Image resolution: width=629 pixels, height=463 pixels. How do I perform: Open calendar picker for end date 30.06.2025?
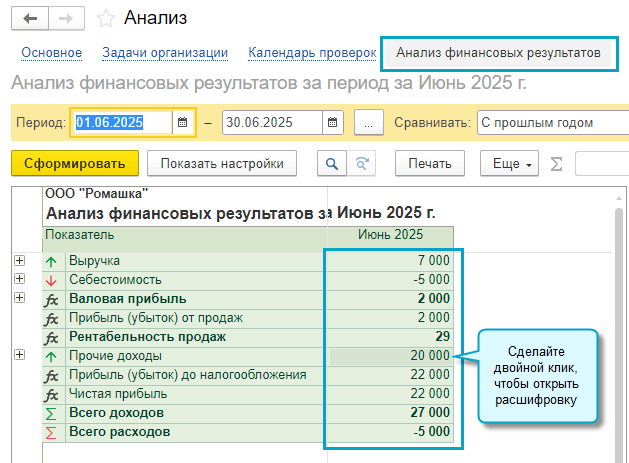coord(333,123)
